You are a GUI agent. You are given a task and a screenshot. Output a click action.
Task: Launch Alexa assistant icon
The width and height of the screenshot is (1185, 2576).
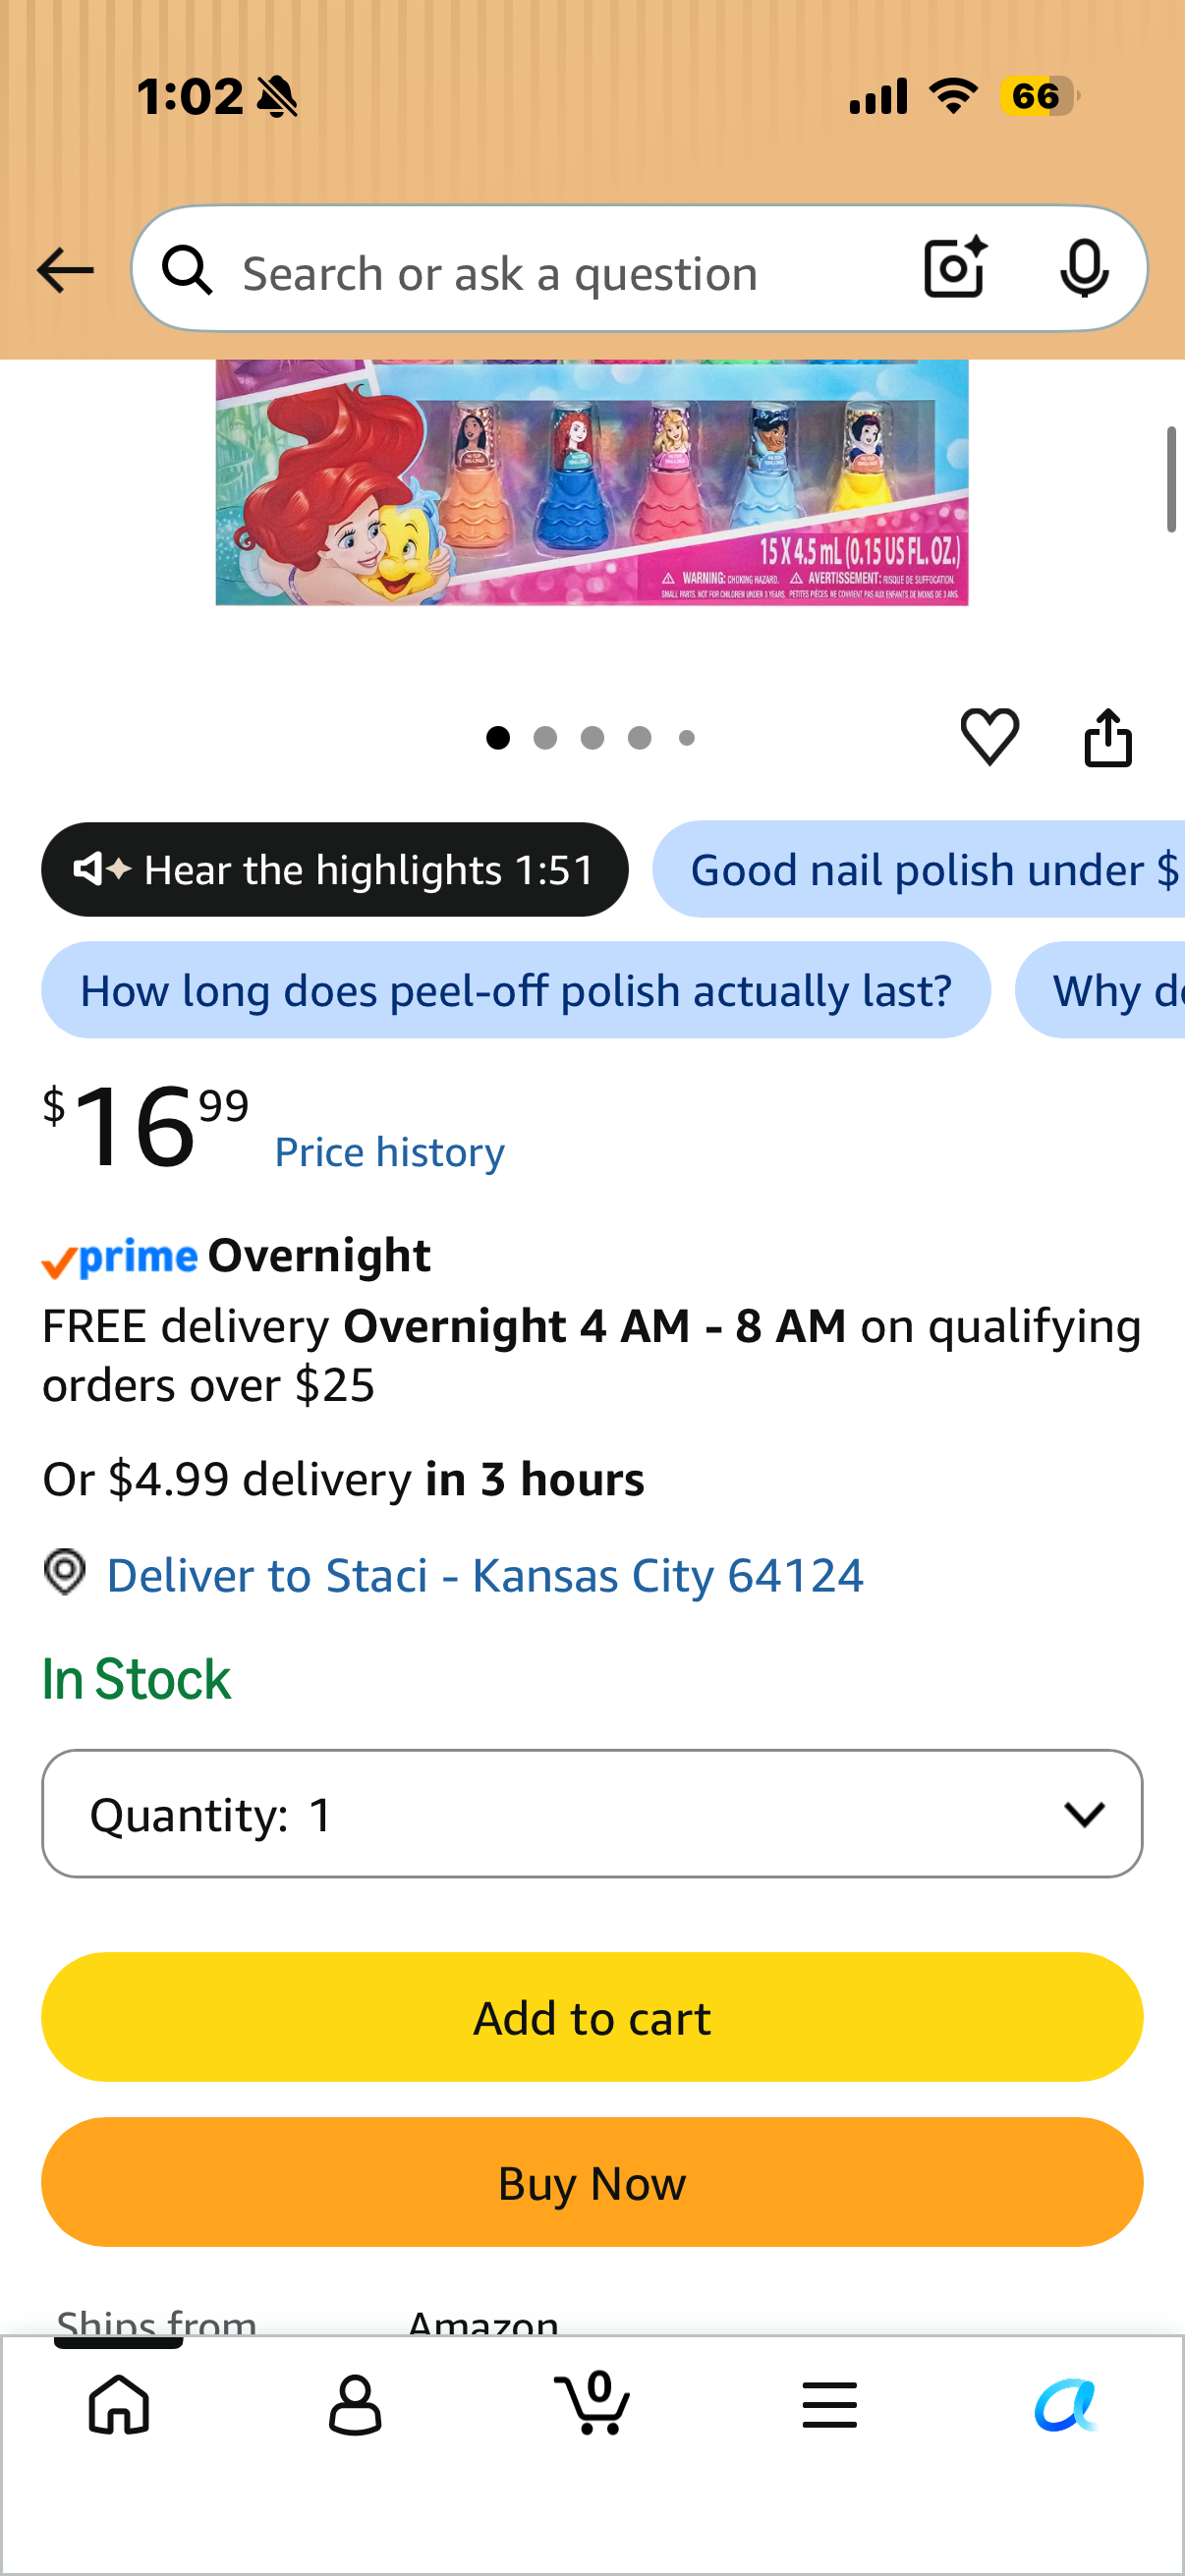pyautogui.click(x=1066, y=2405)
